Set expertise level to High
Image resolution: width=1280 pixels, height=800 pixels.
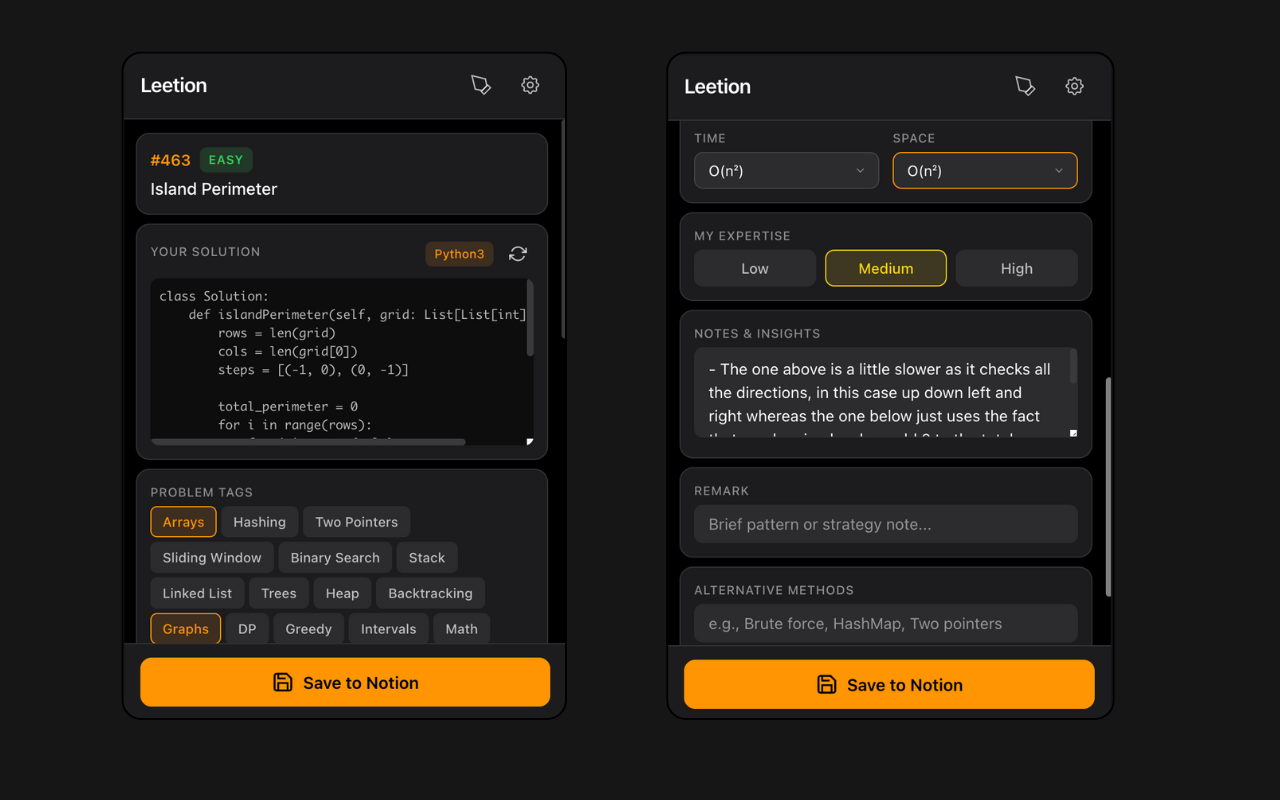pos(1016,268)
